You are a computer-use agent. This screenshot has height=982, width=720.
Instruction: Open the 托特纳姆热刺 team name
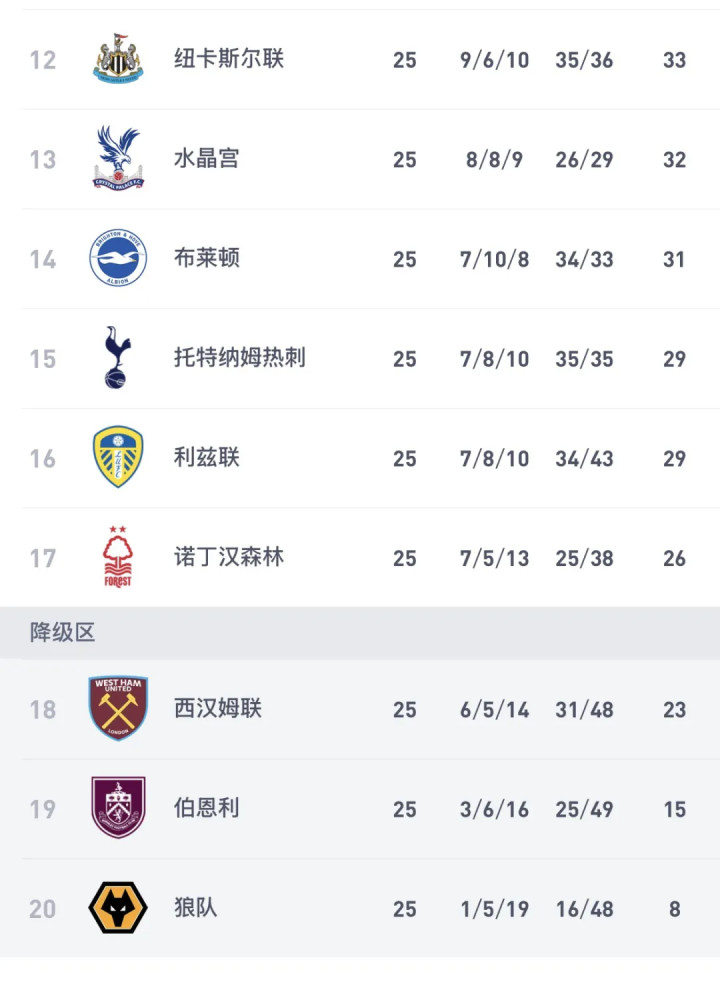[240, 358]
